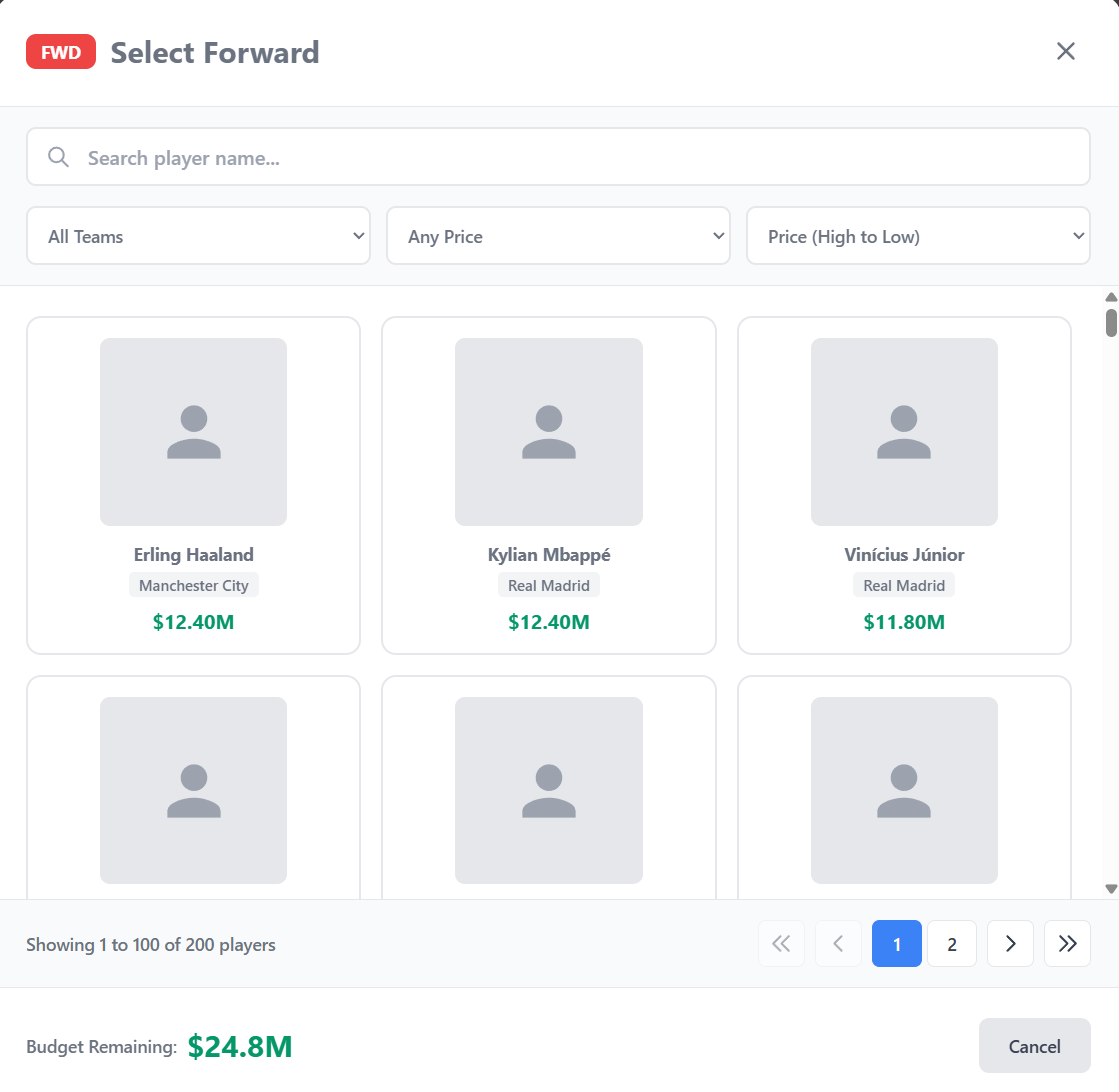The height and width of the screenshot is (1092, 1119).
Task: Choose the Vinícius Júnior player name
Action: pyautogui.click(x=904, y=554)
